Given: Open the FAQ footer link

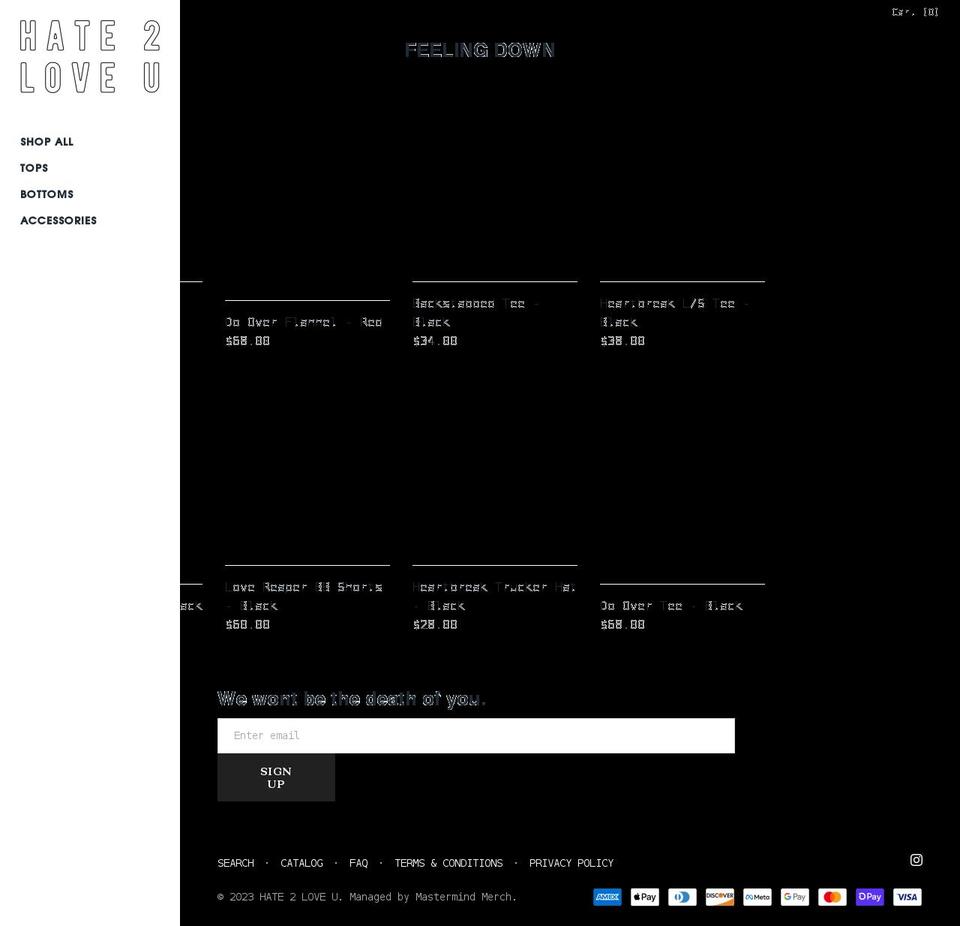Looking at the screenshot, I should pos(359,863).
